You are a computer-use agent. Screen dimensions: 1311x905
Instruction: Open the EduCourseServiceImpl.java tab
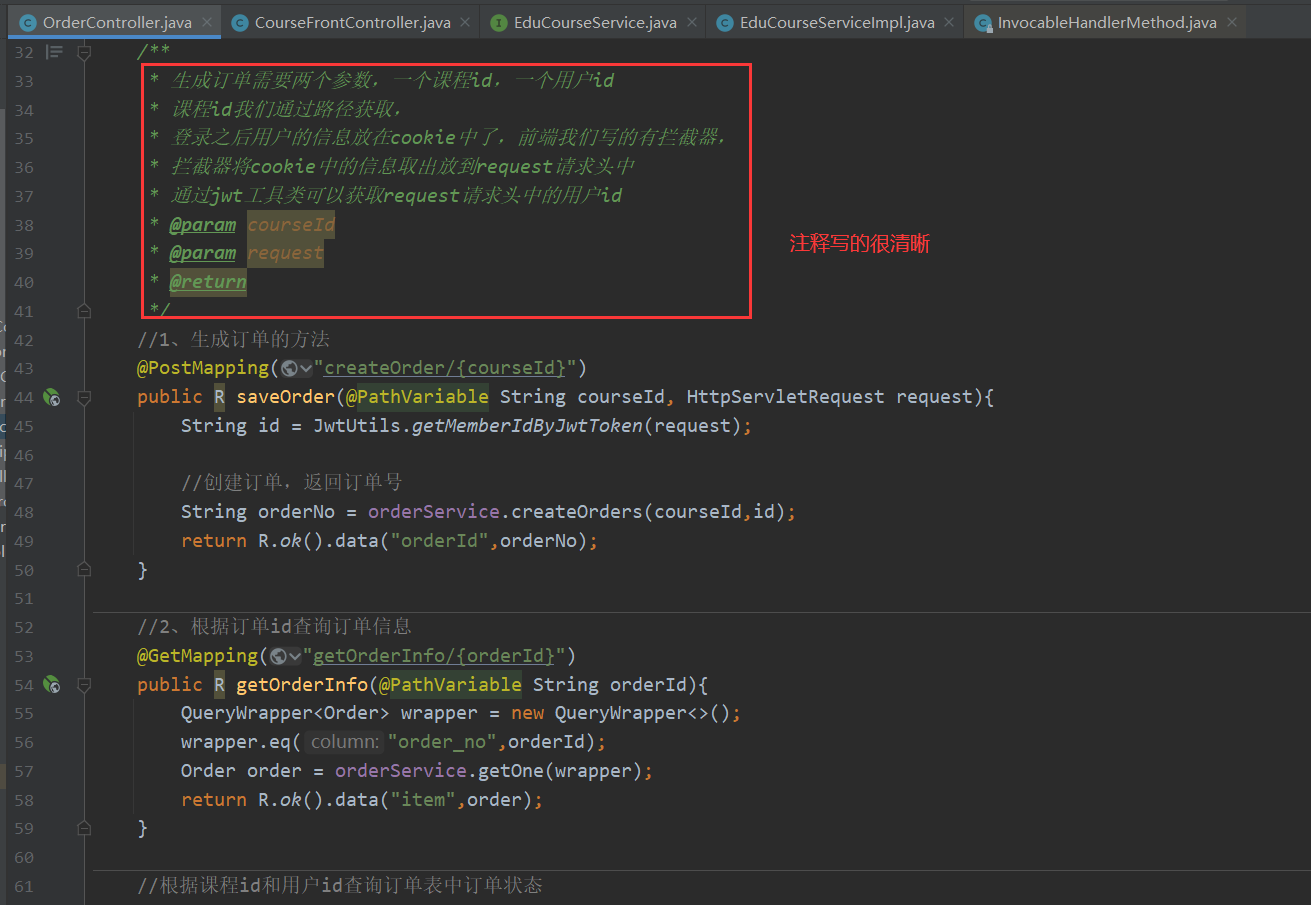(x=836, y=22)
